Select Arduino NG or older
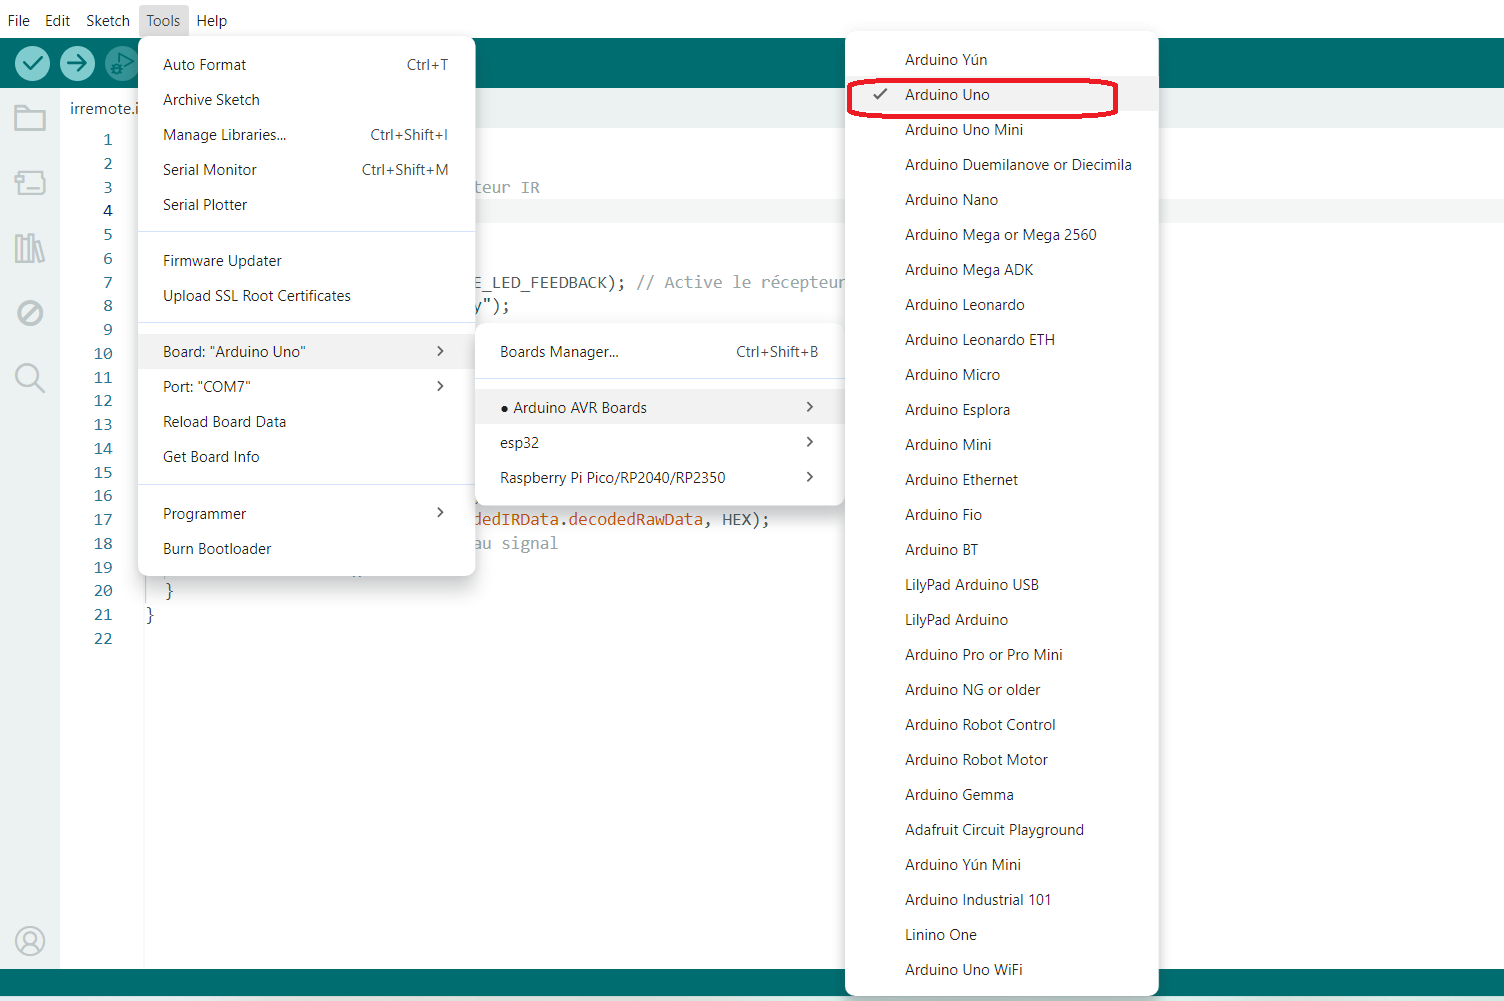Screen dimensions: 1504x1001 pyautogui.click(x=1002, y=690)
